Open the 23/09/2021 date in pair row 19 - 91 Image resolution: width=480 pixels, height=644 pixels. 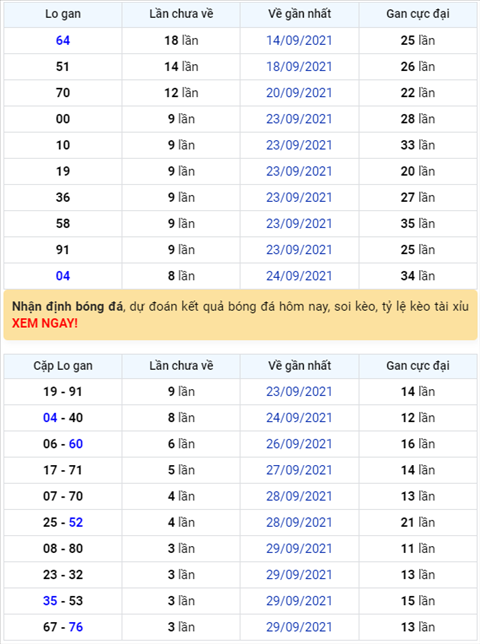point(299,391)
